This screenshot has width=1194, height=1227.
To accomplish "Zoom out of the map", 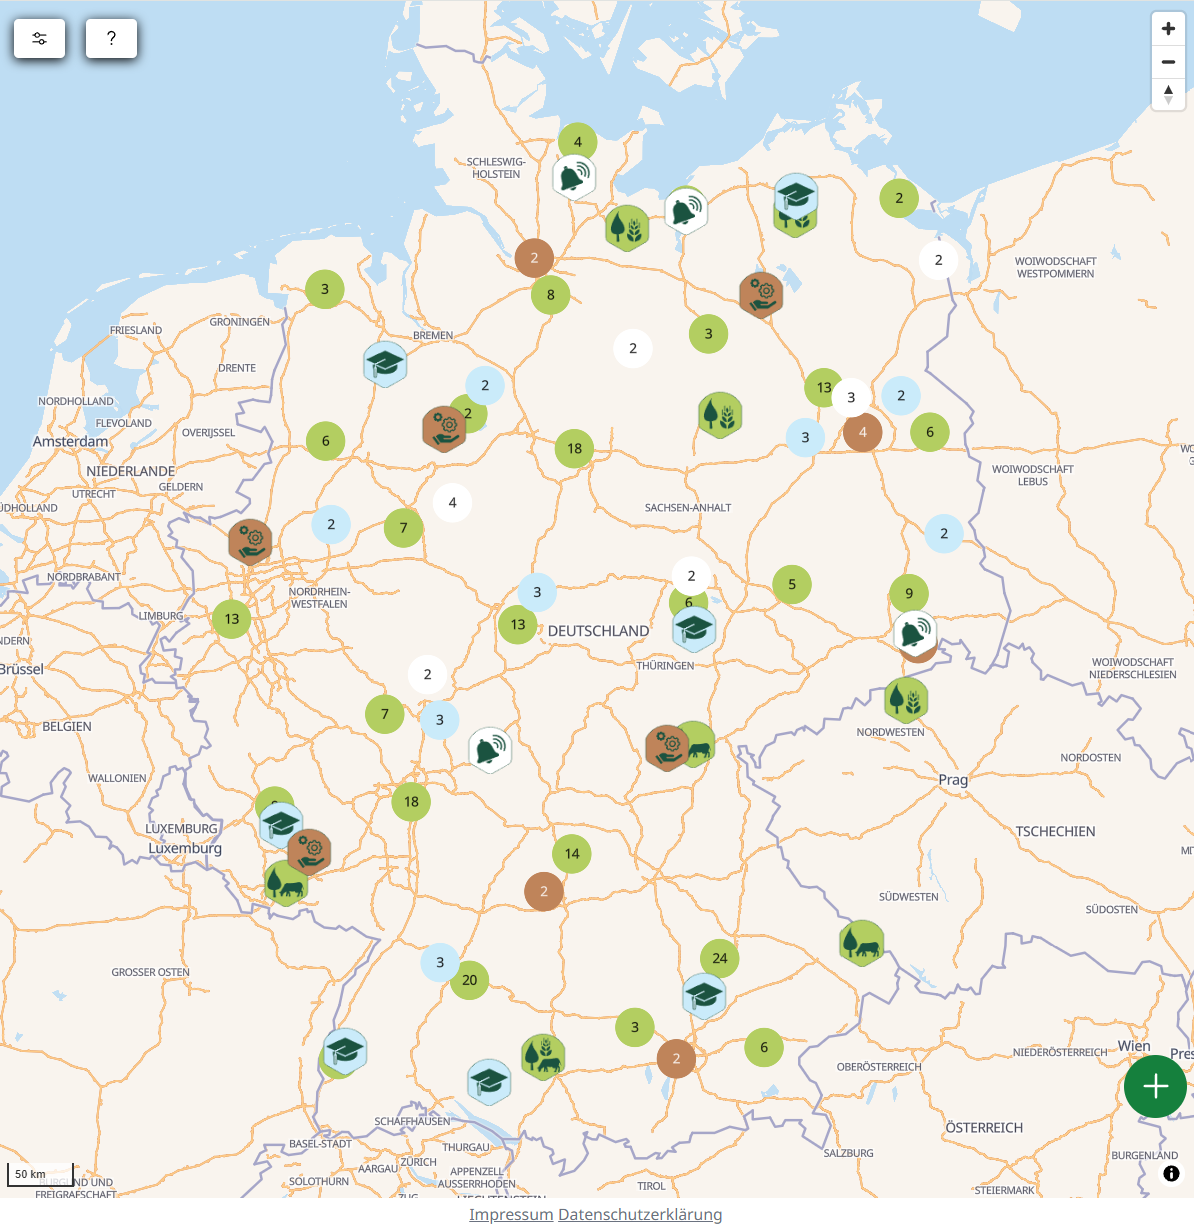I will pos(1168,62).
